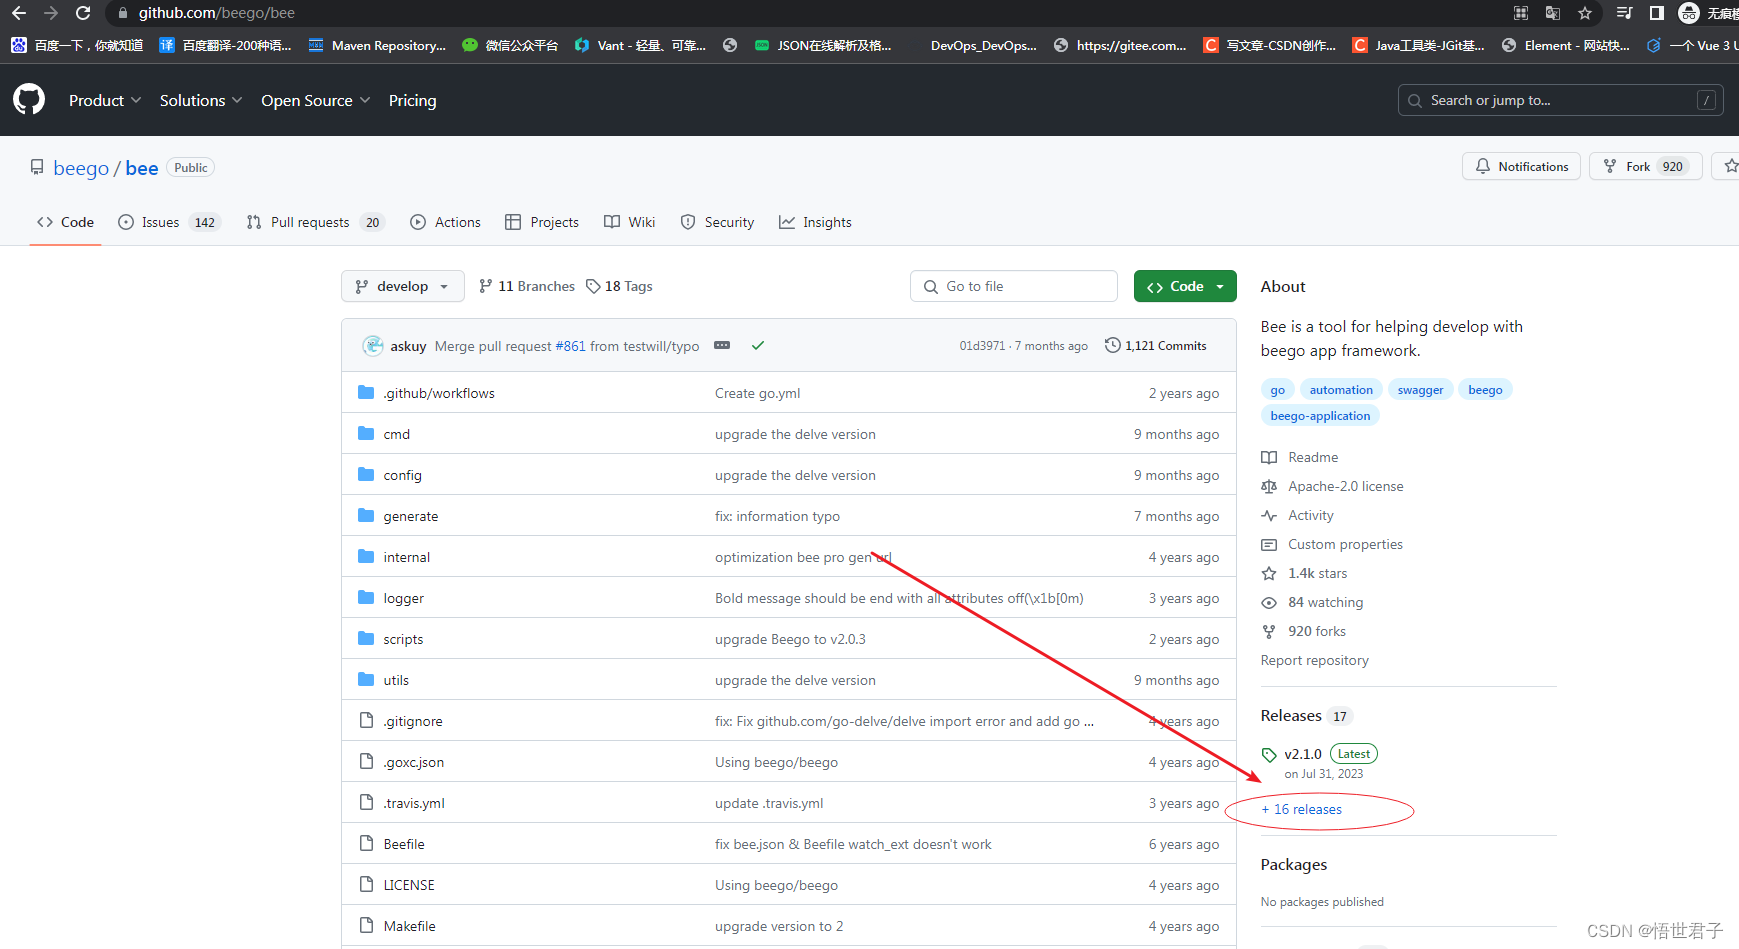The height and width of the screenshot is (949, 1739).
Task: Open the cmd folder
Action: 397,434
